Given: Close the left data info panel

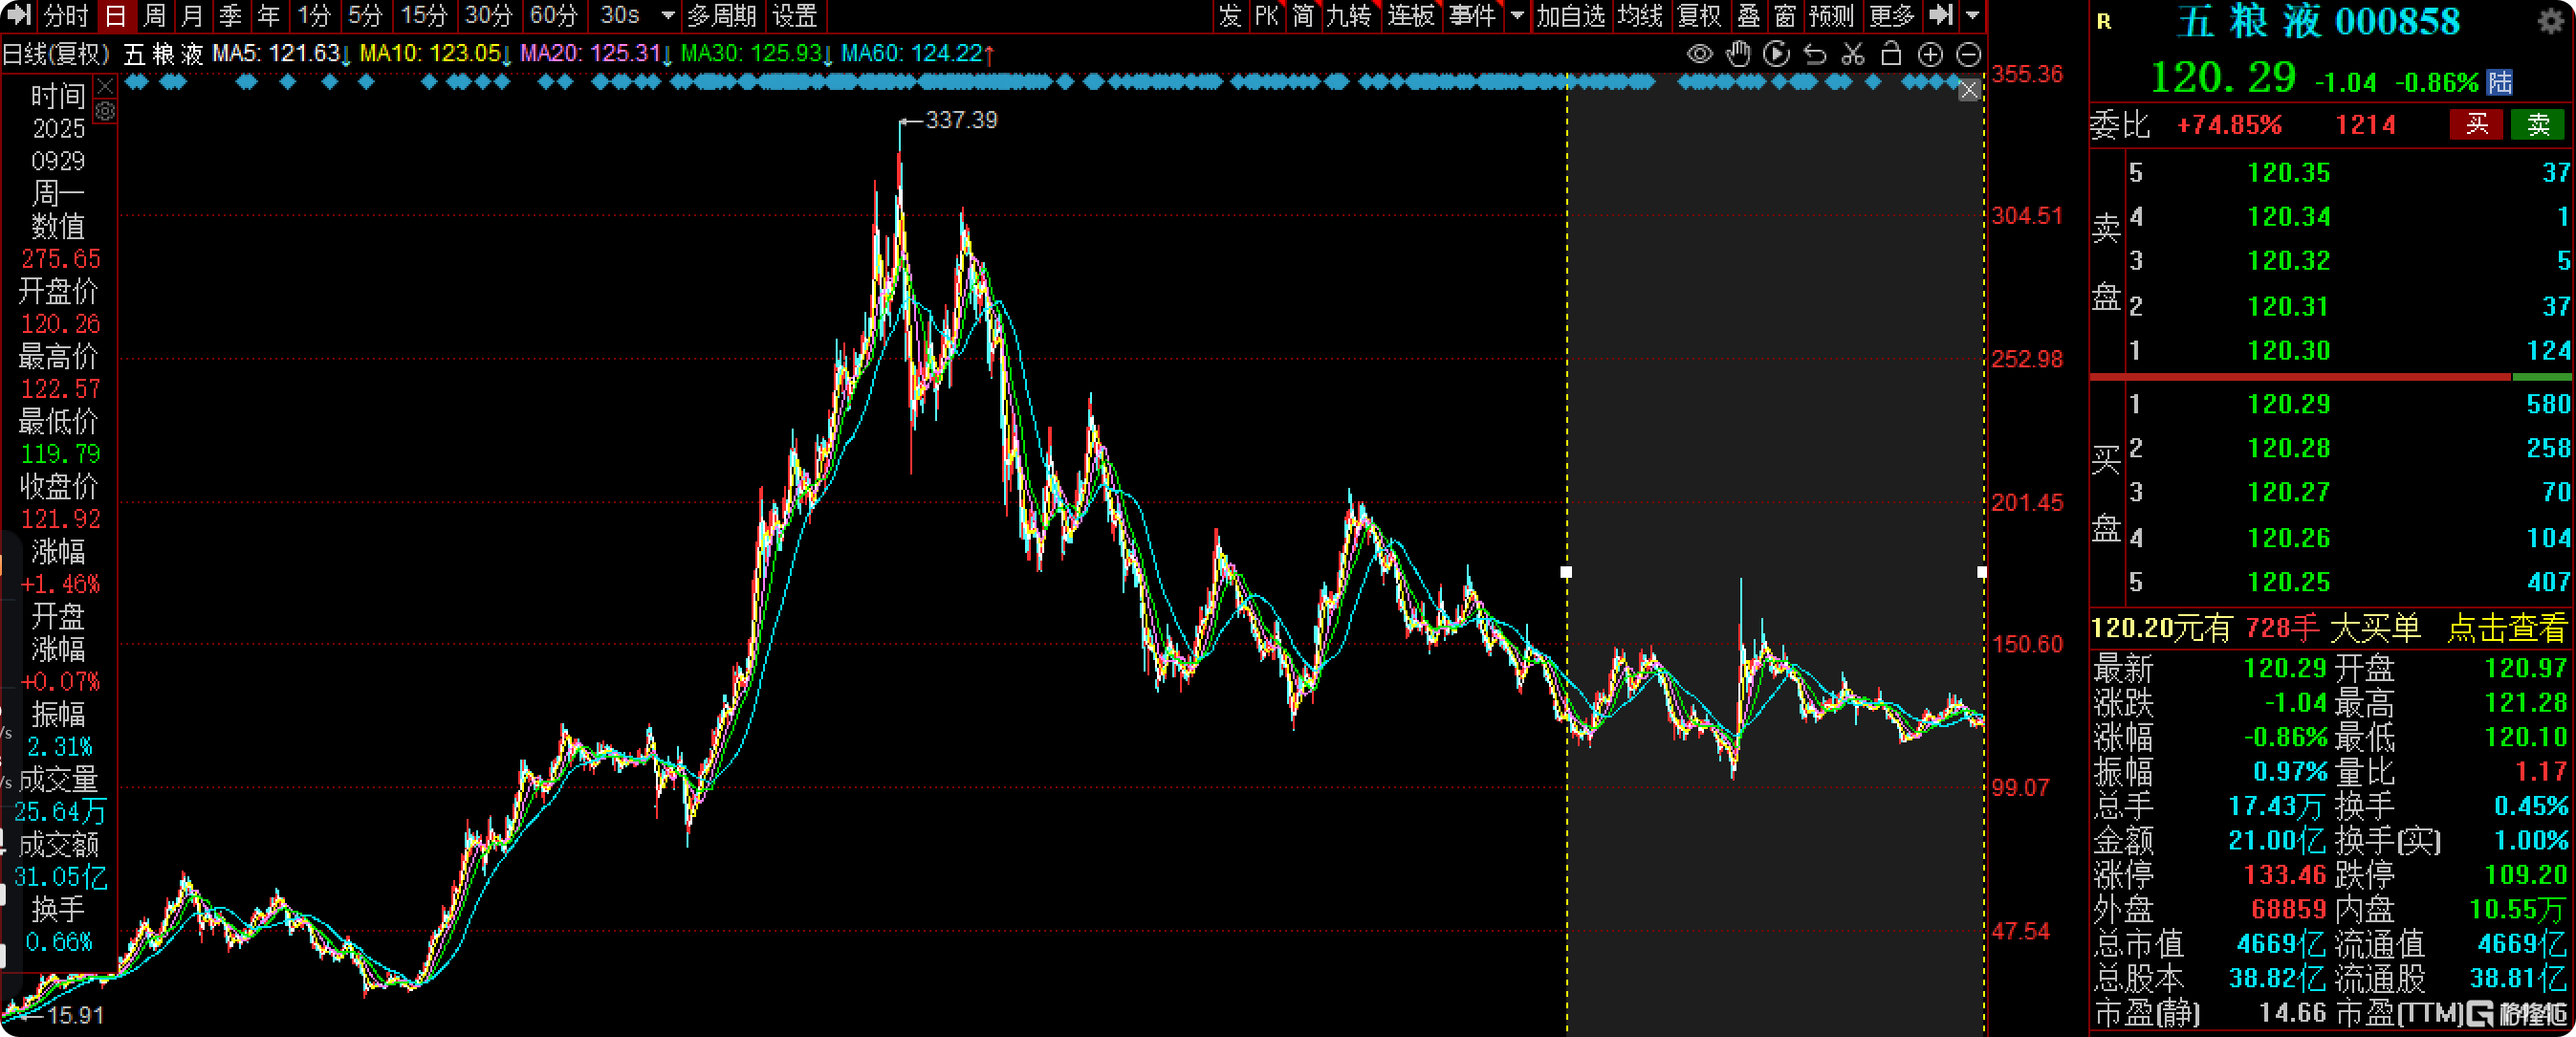Looking at the screenshot, I should 105,88.
